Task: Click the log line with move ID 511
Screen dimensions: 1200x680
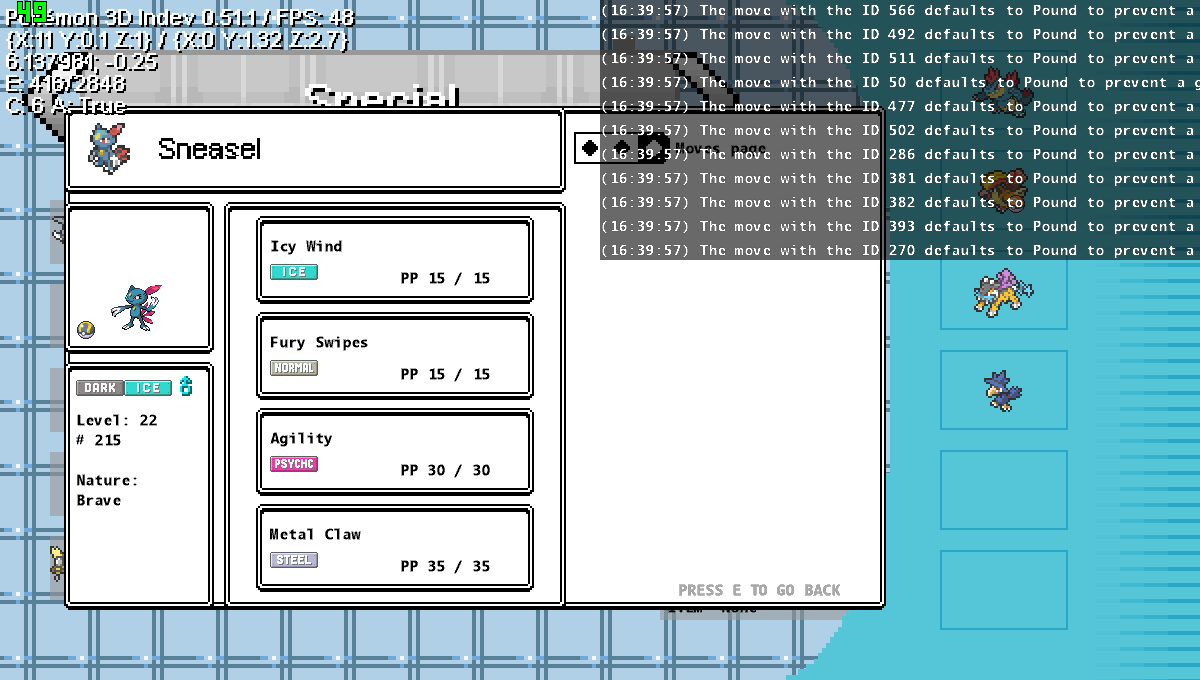Action: tap(898, 58)
